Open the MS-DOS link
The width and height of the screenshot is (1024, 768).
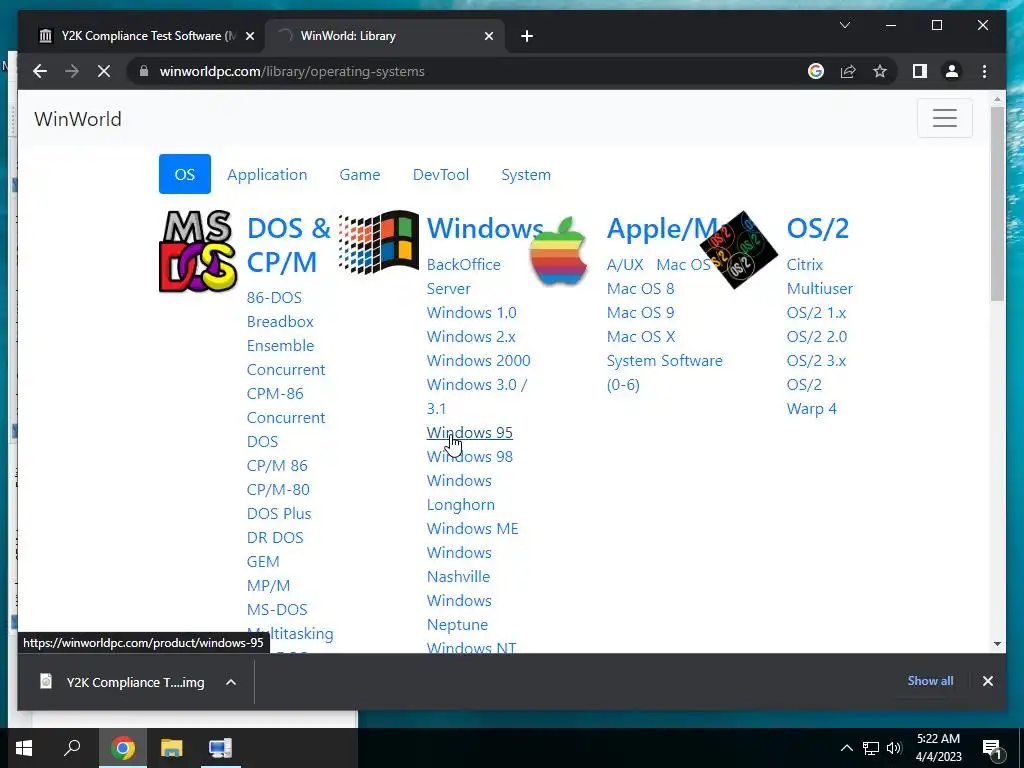[x=277, y=609]
